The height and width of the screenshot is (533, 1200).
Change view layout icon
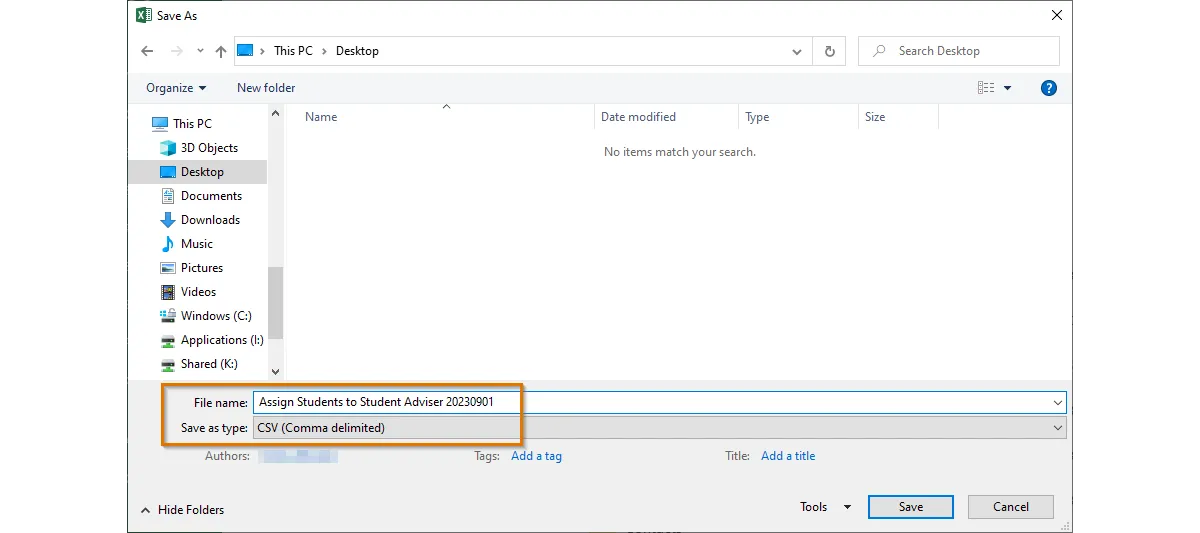coord(986,88)
